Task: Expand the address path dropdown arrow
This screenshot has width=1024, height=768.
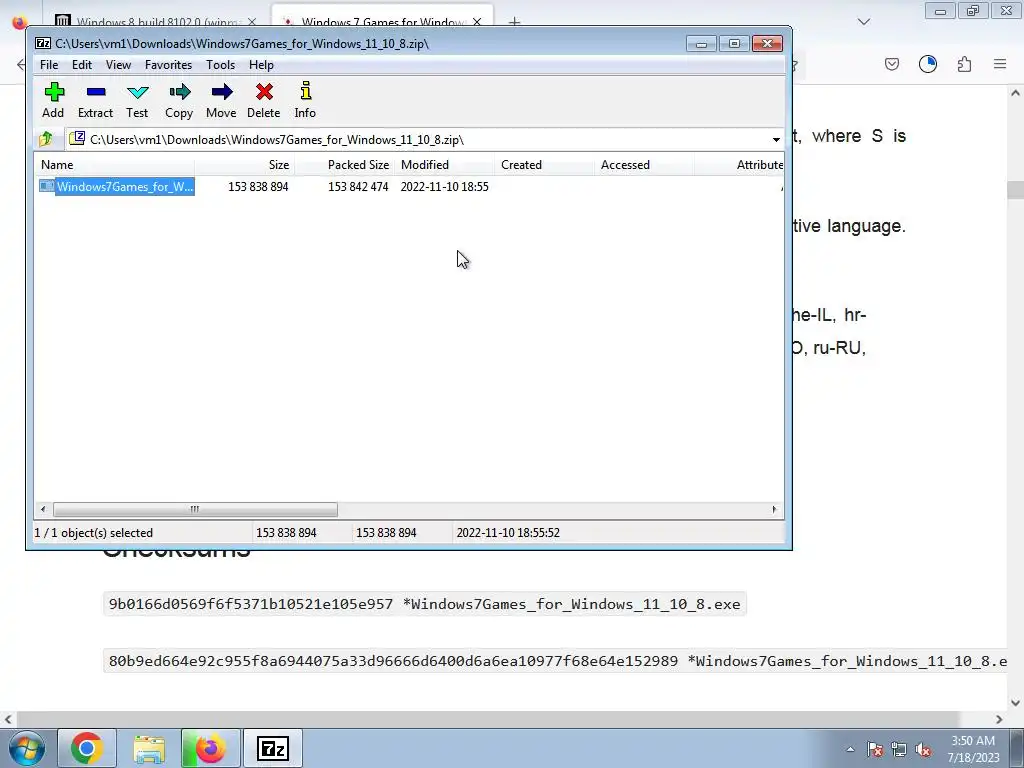Action: pos(776,139)
